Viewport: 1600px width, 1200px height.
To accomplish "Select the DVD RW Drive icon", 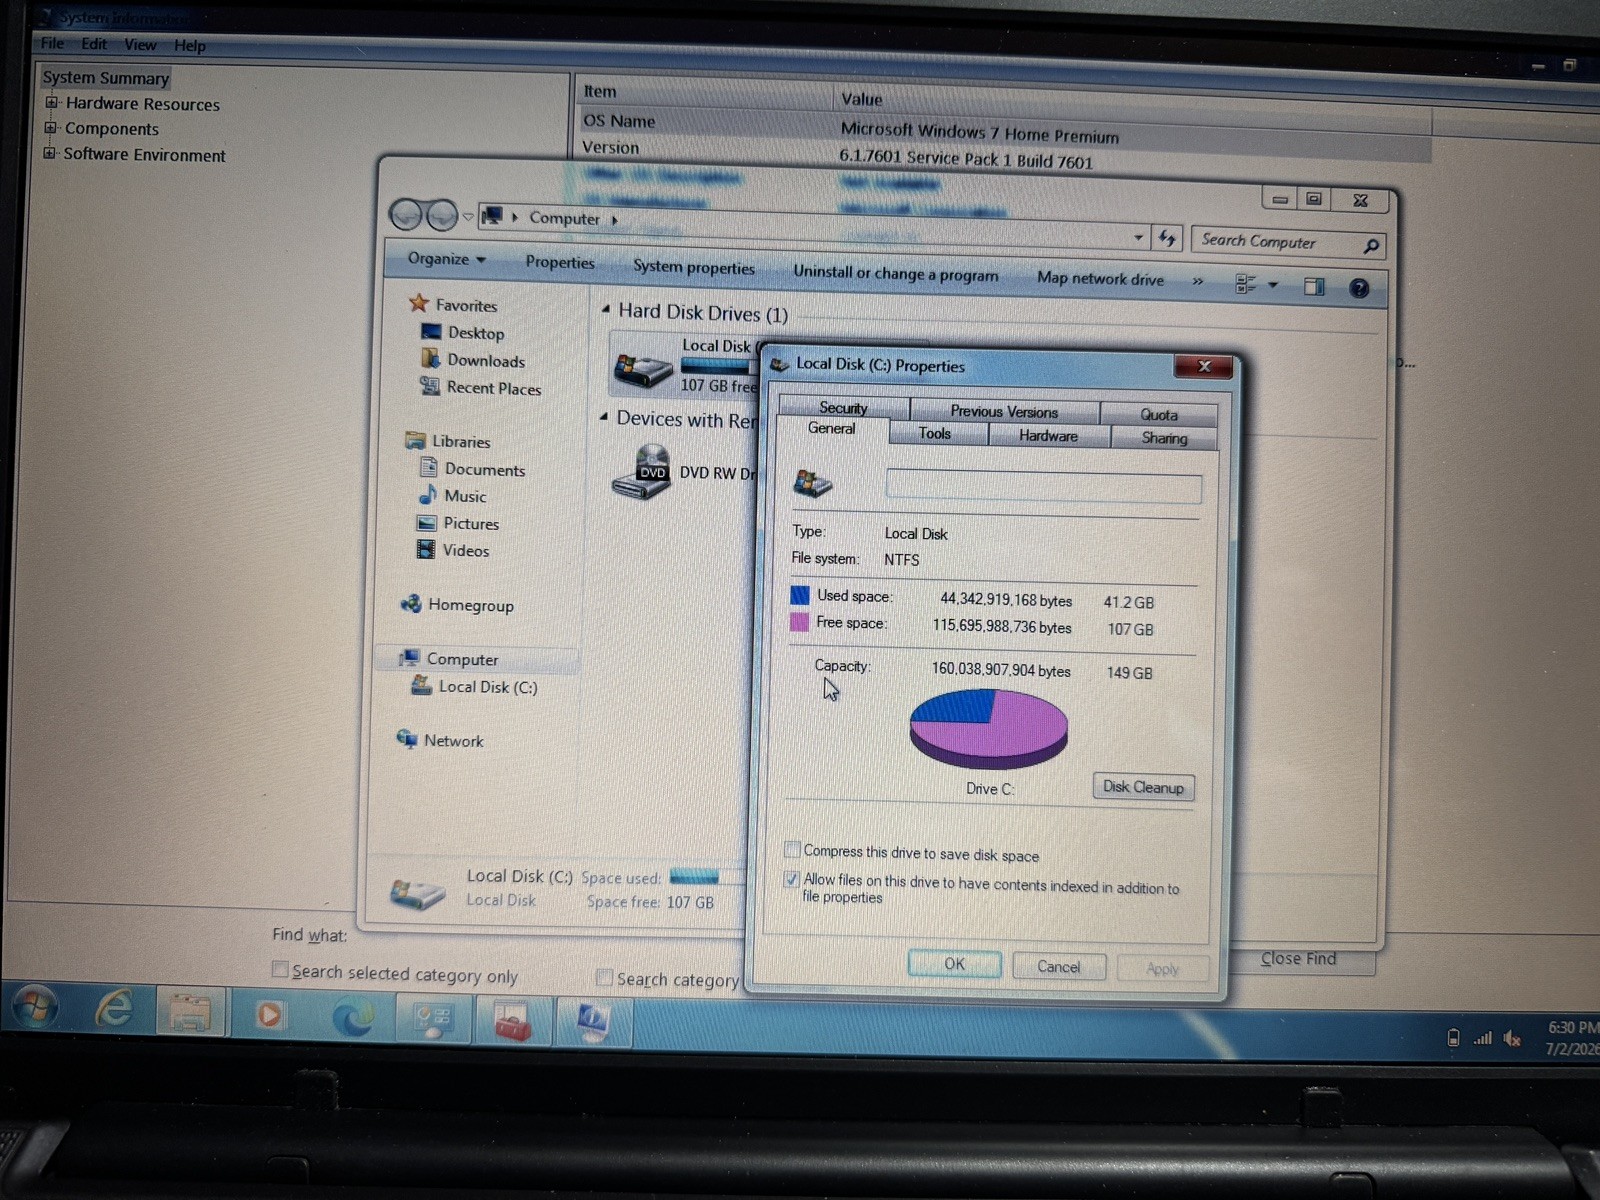I will 641,472.
